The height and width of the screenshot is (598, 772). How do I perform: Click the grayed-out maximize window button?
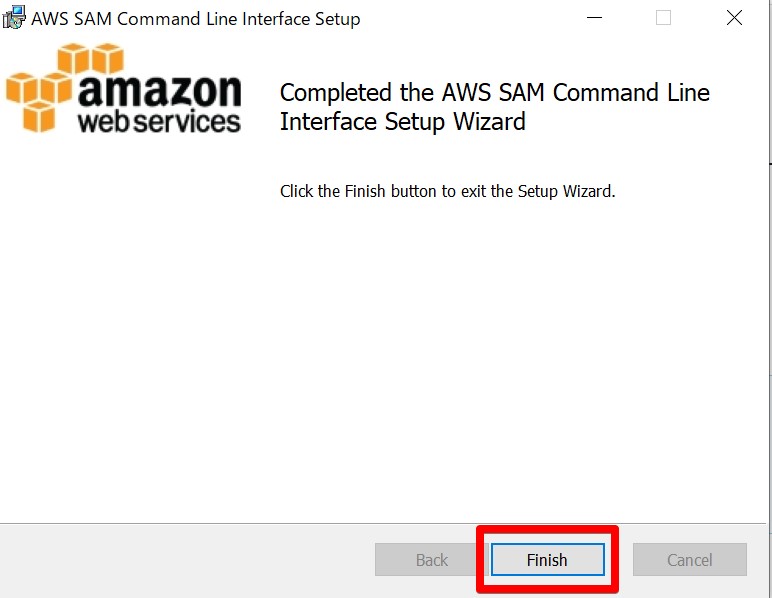663,18
